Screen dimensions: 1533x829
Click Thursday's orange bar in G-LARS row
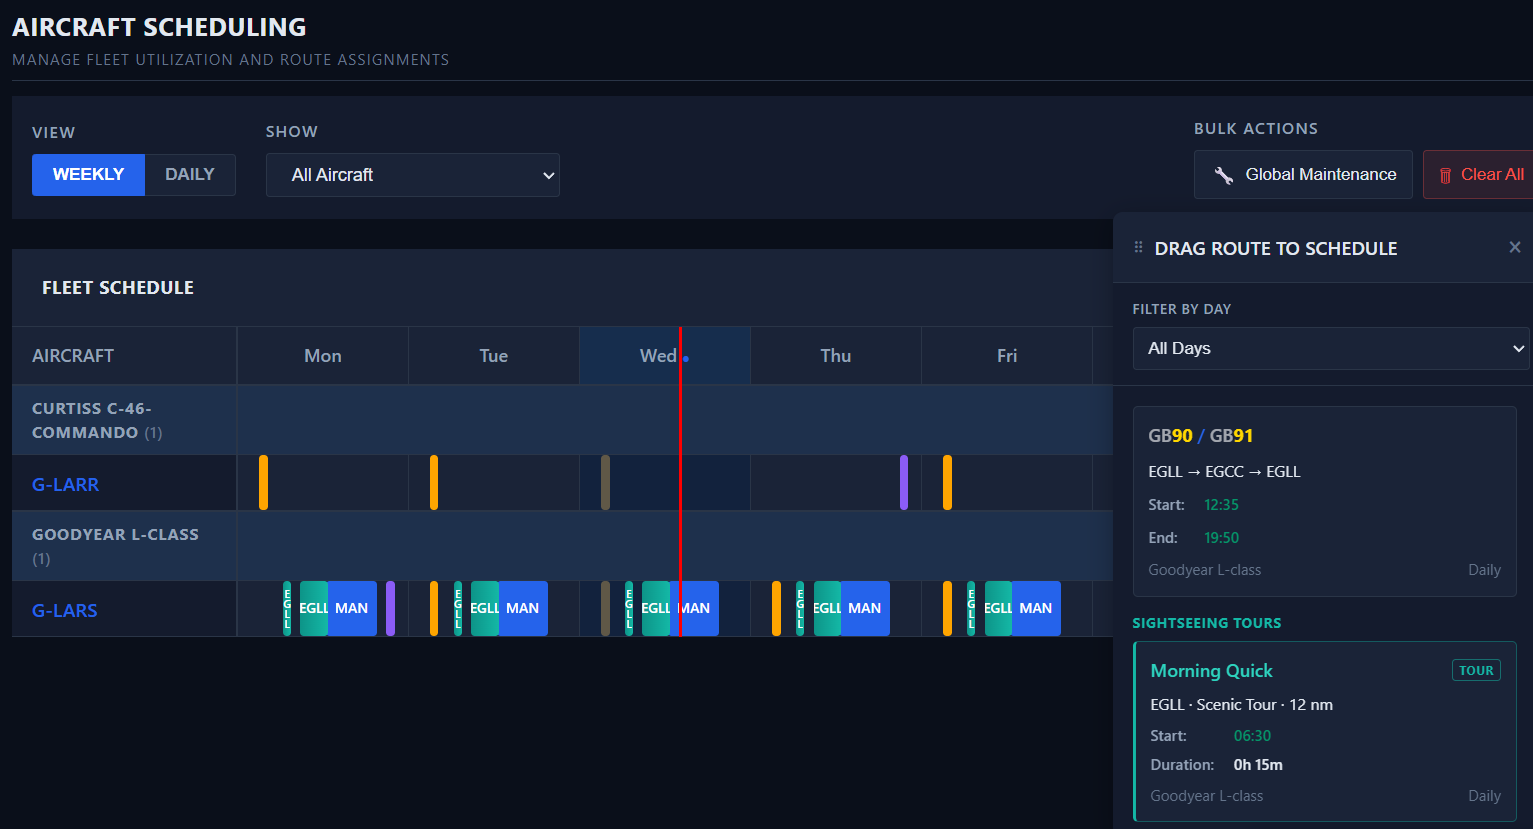pos(776,608)
